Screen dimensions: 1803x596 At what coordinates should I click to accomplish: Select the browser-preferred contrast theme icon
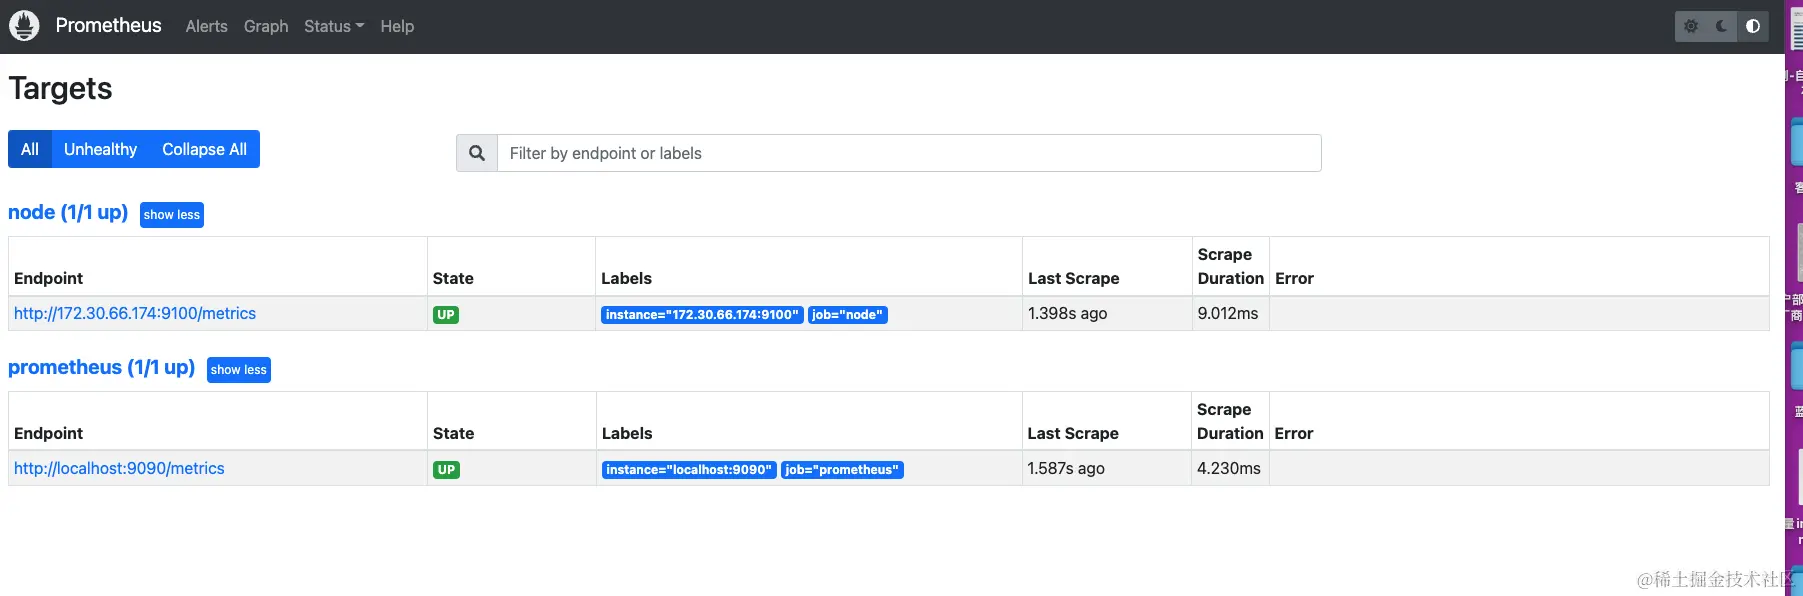point(1752,26)
